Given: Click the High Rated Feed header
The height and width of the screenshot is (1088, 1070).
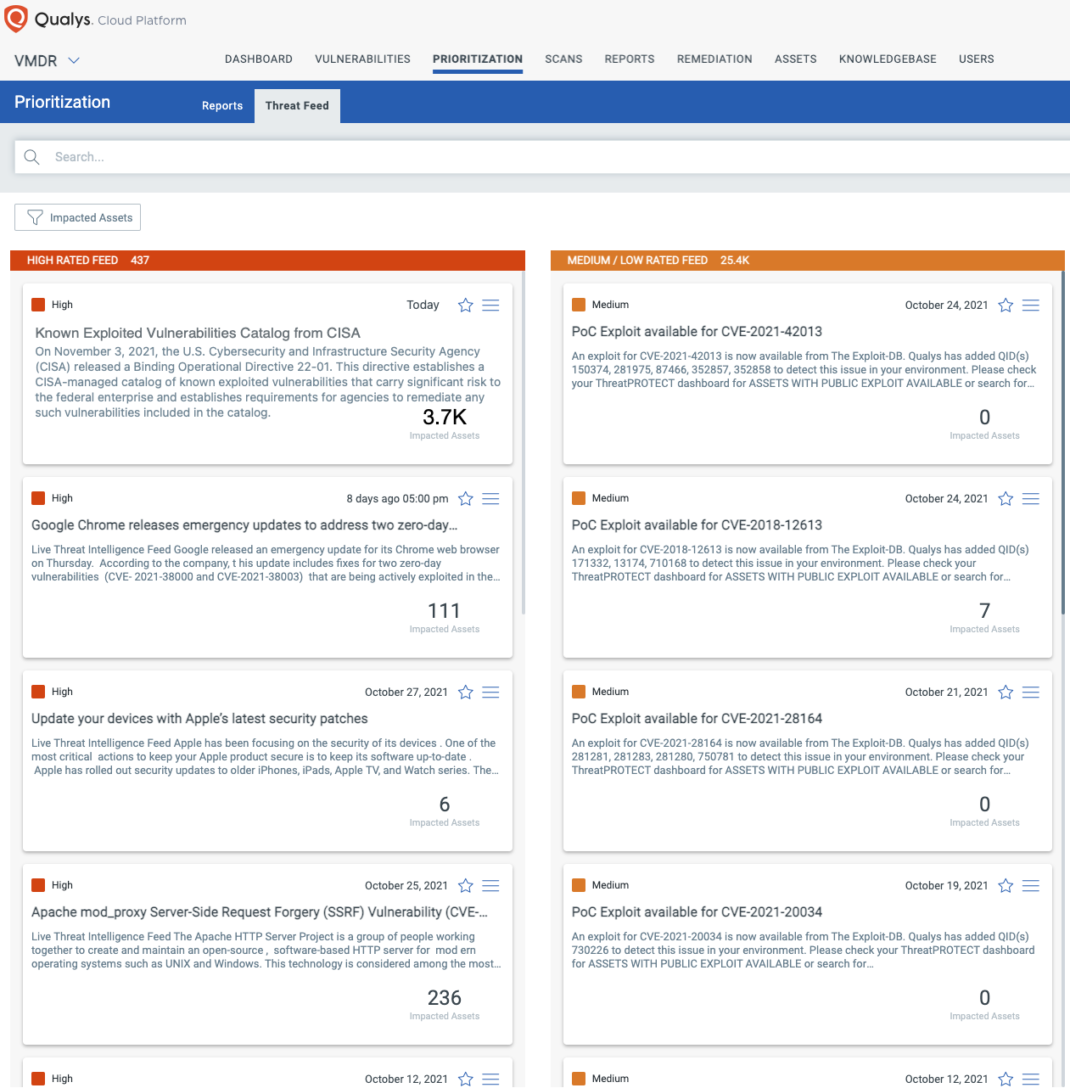Looking at the screenshot, I should [267, 260].
